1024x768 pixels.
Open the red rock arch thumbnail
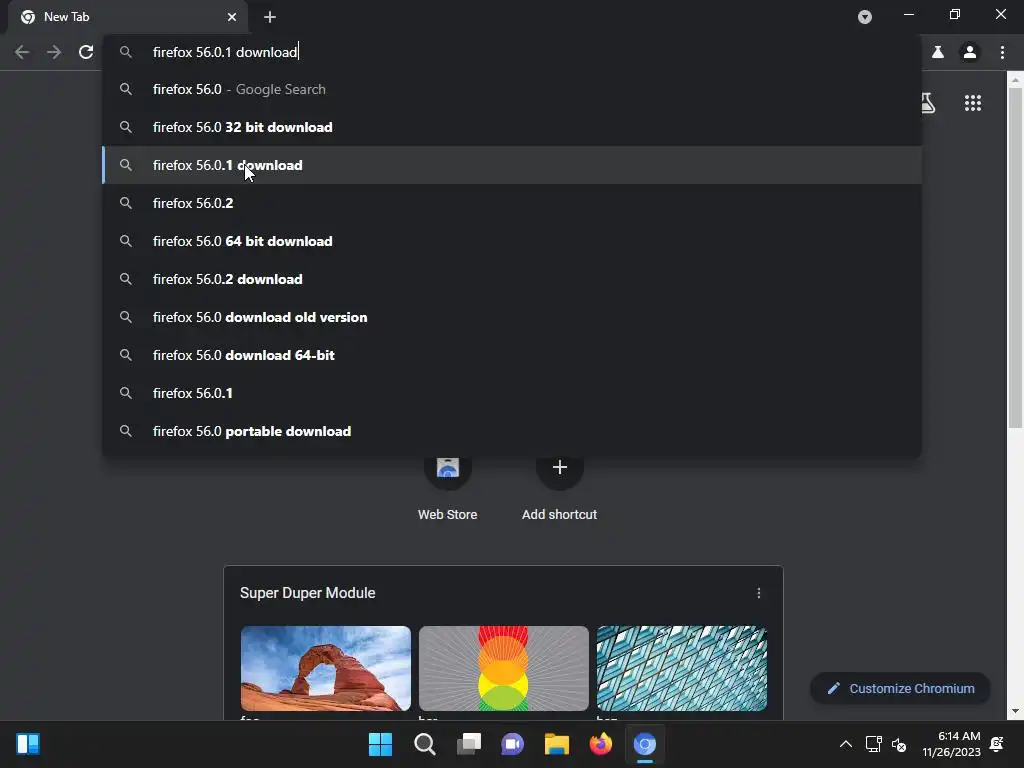coord(326,668)
